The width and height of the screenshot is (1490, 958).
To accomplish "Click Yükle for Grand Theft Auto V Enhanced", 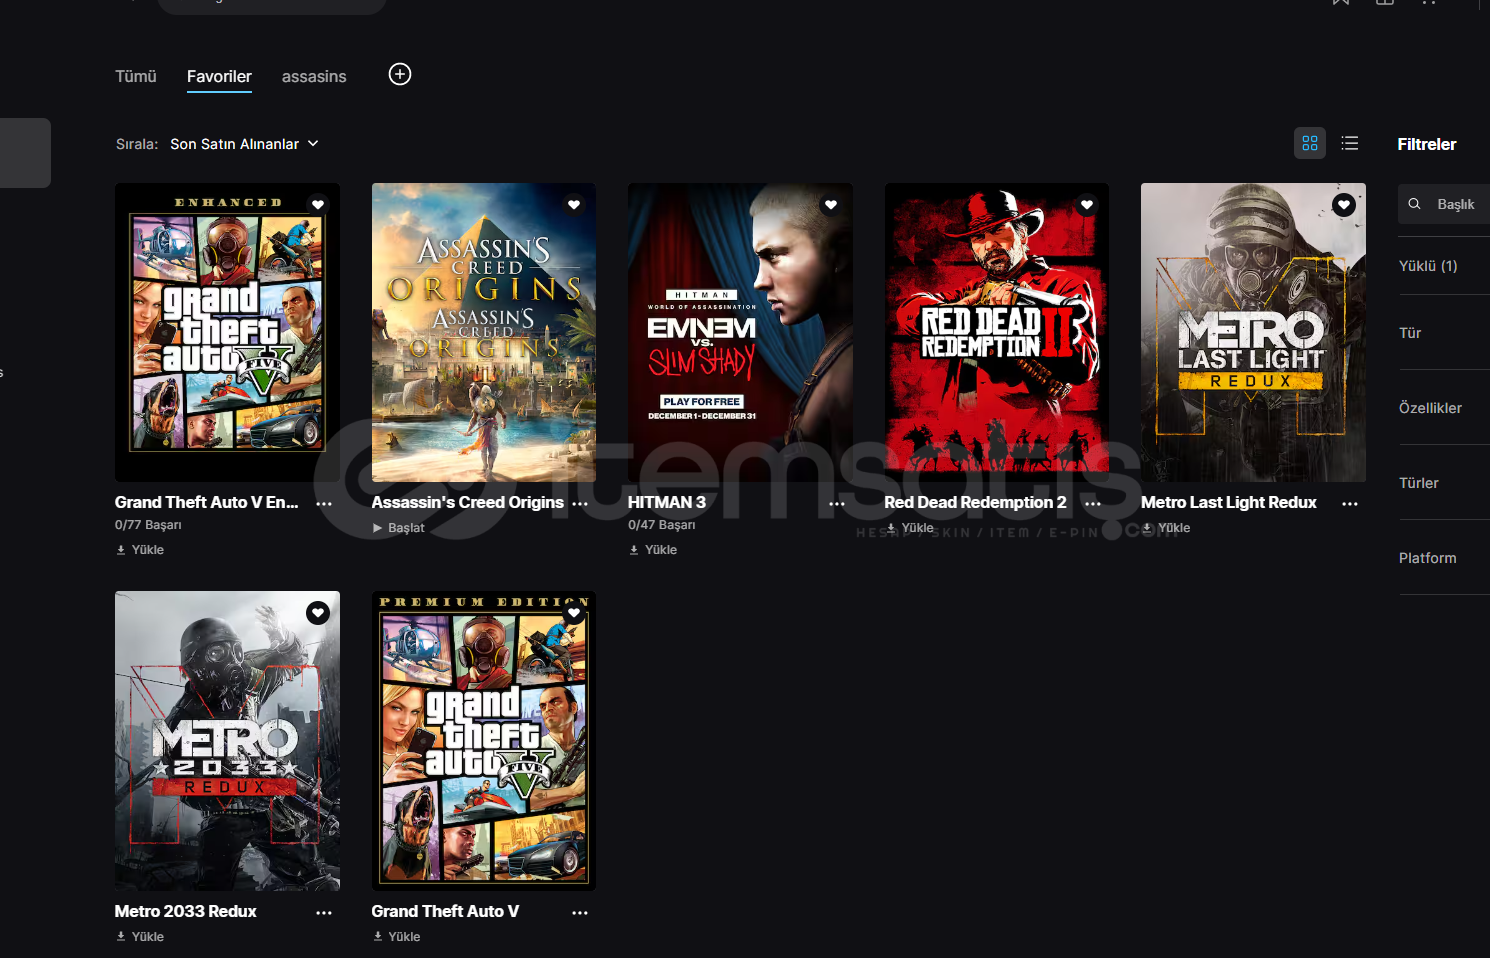I will click(x=140, y=550).
